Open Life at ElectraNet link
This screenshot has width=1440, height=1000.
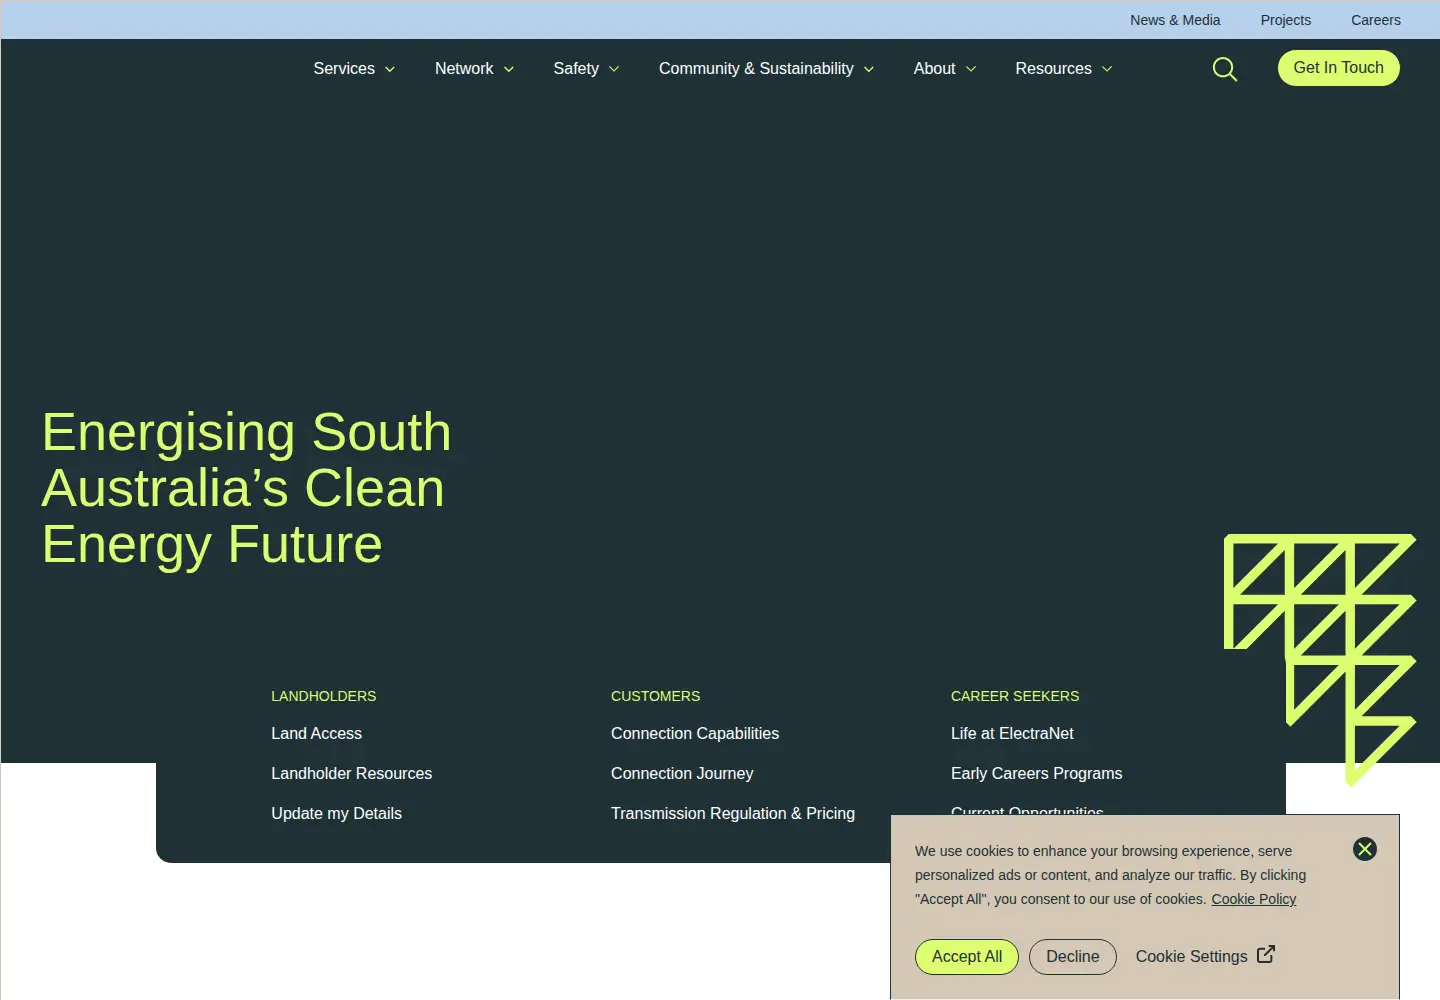1012,733
